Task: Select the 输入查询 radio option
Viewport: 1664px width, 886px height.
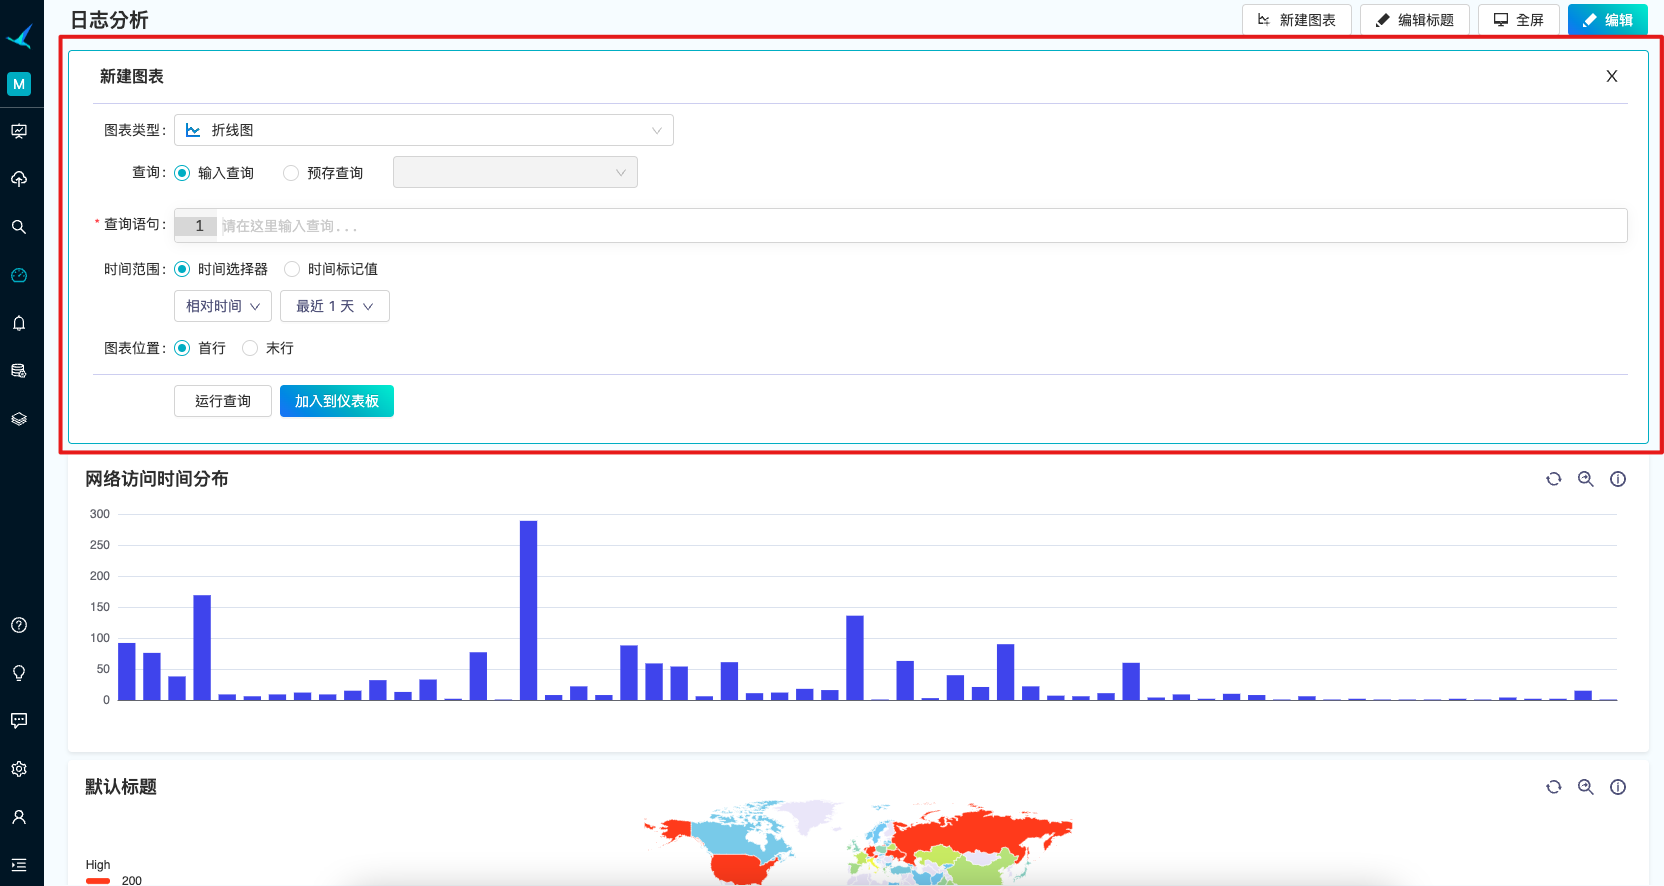Action: point(182,173)
